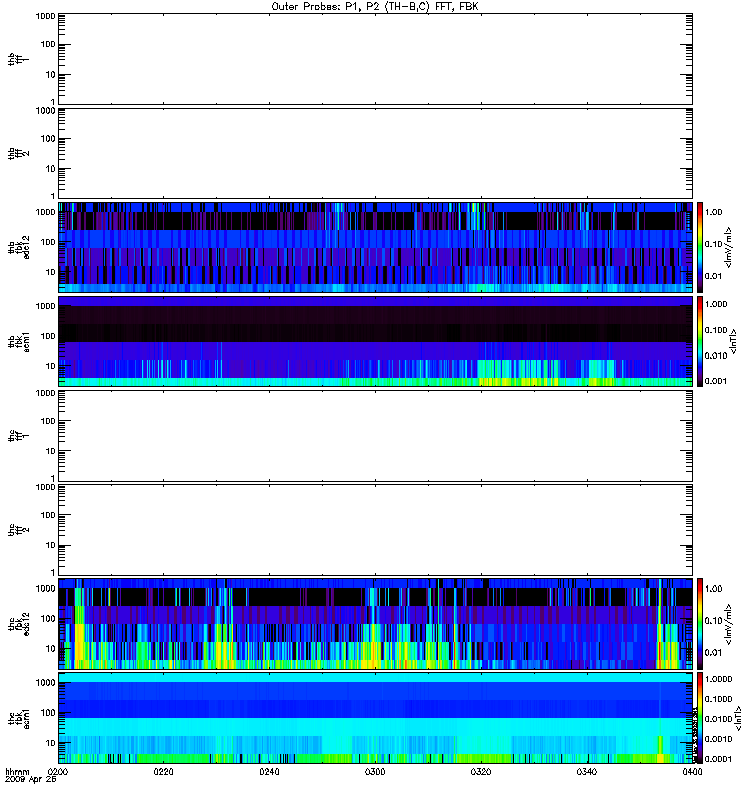
Task: Click the "0.0100" colorbar tick label
Action: coord(718,719)
